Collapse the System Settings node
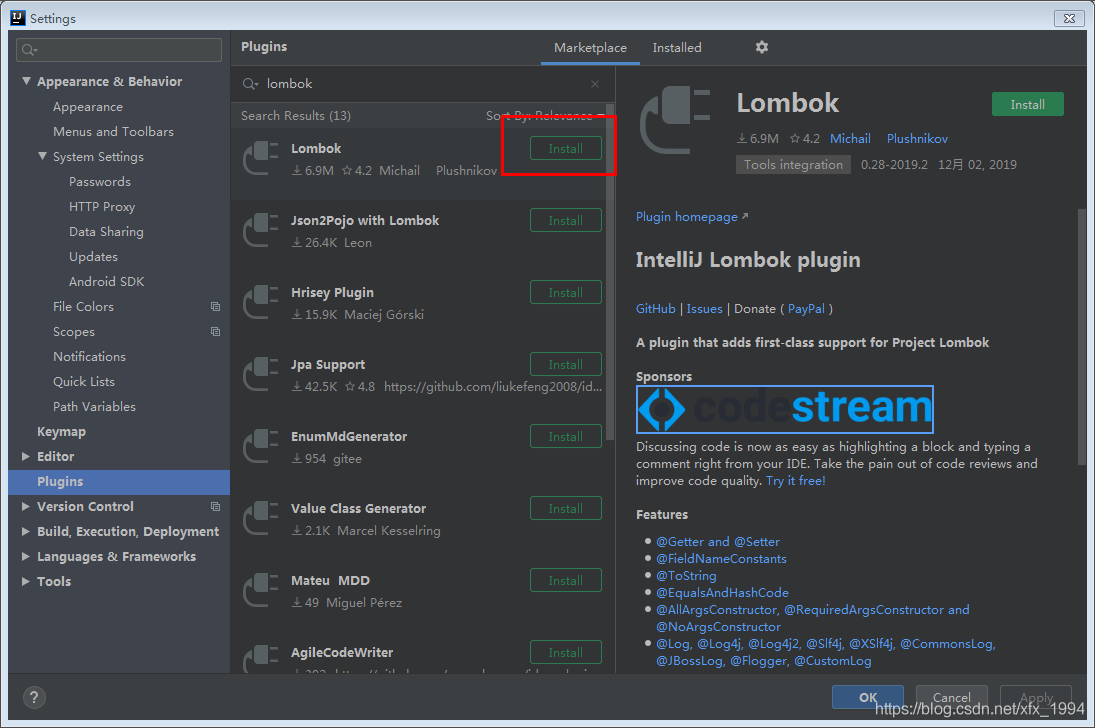The width and height of the screenshot is (1095, 728). 42,156
